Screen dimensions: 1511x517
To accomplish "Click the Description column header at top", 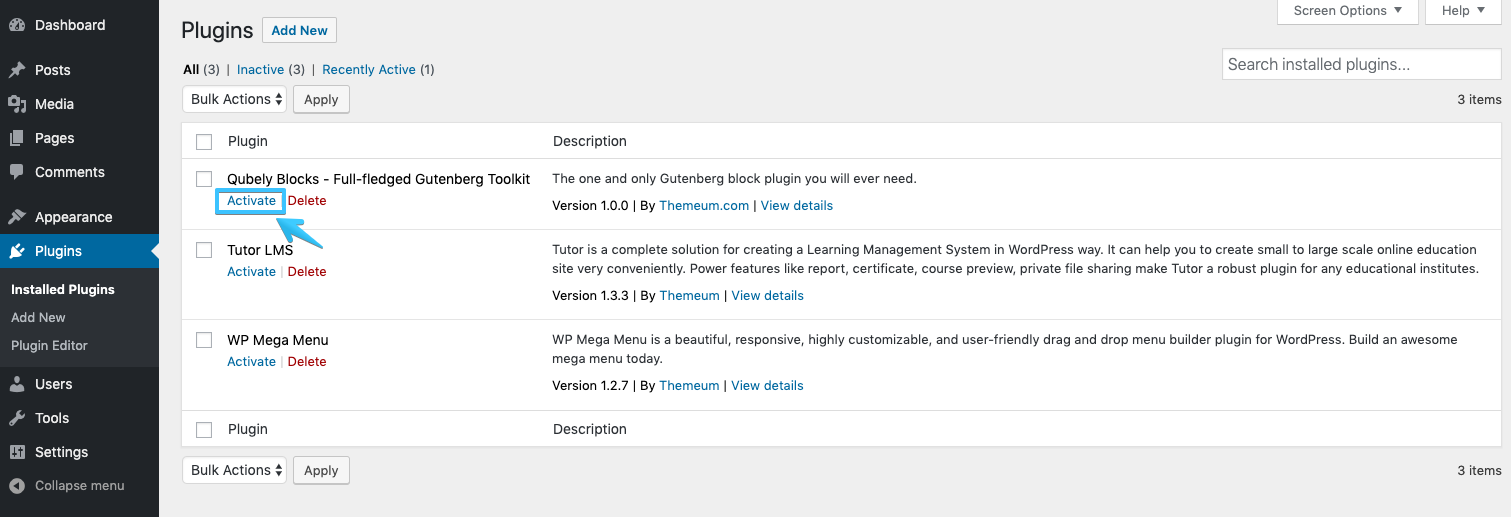I will pyautogui.click(x=590, y=141).
